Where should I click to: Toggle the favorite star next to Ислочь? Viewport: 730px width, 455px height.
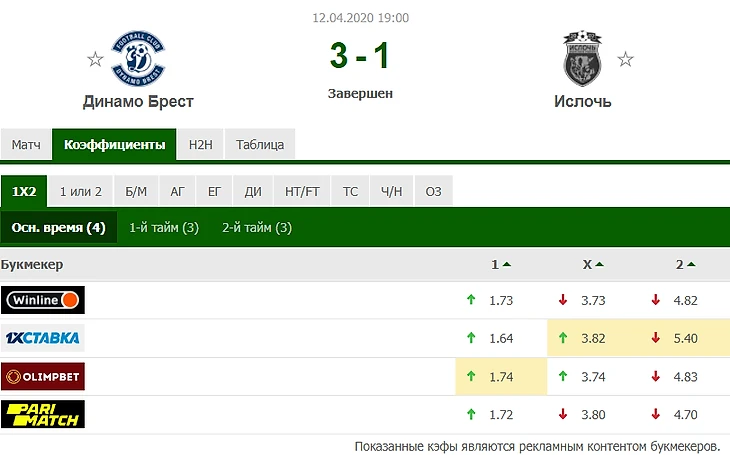point(625,59)
